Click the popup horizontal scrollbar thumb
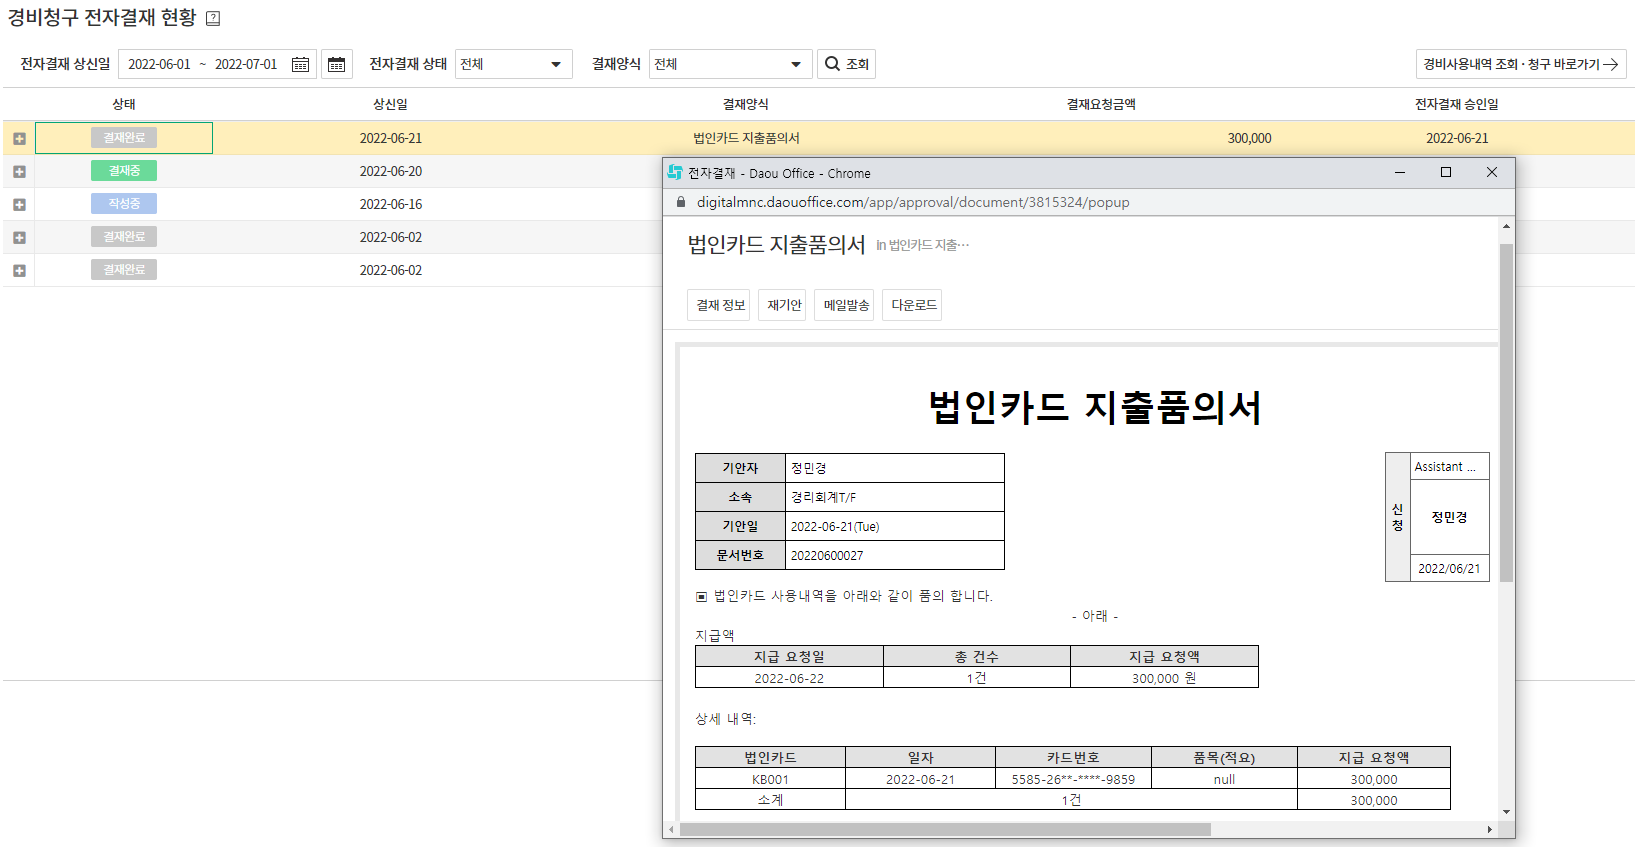 click(945, 830)
